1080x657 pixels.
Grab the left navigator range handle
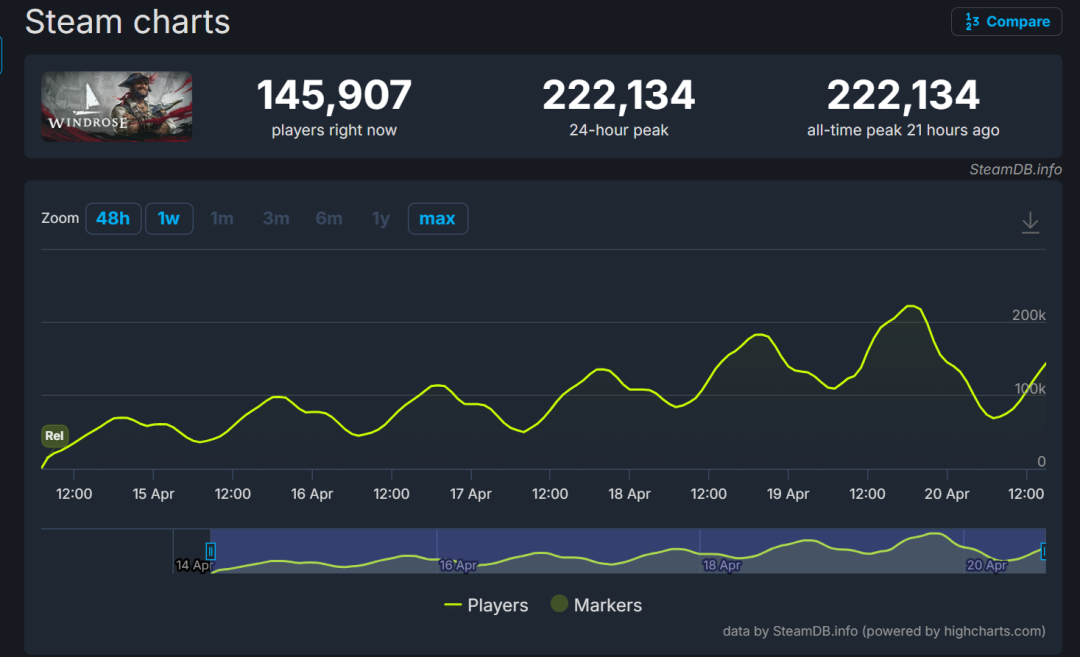(x=210, y=551)
